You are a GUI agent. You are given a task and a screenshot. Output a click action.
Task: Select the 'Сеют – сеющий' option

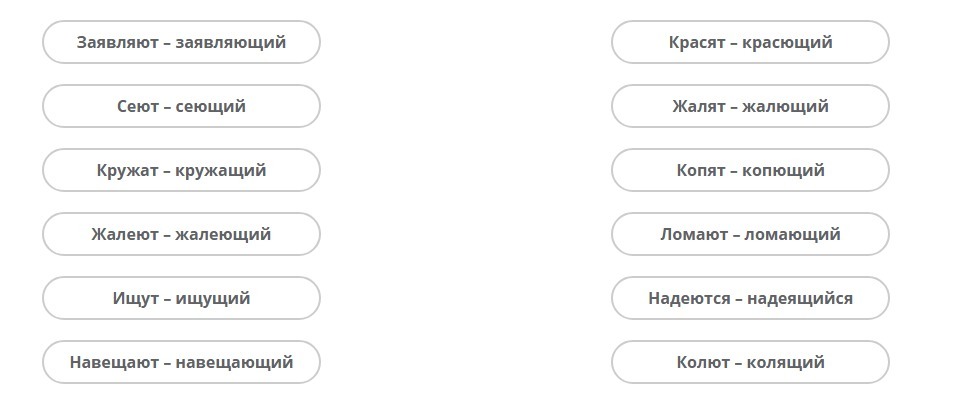[181, 106]
